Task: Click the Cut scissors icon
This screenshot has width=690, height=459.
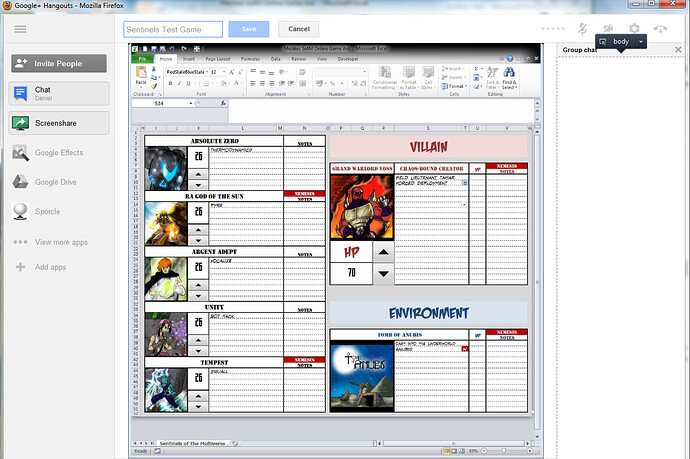Action: click(x=154, y=70)
